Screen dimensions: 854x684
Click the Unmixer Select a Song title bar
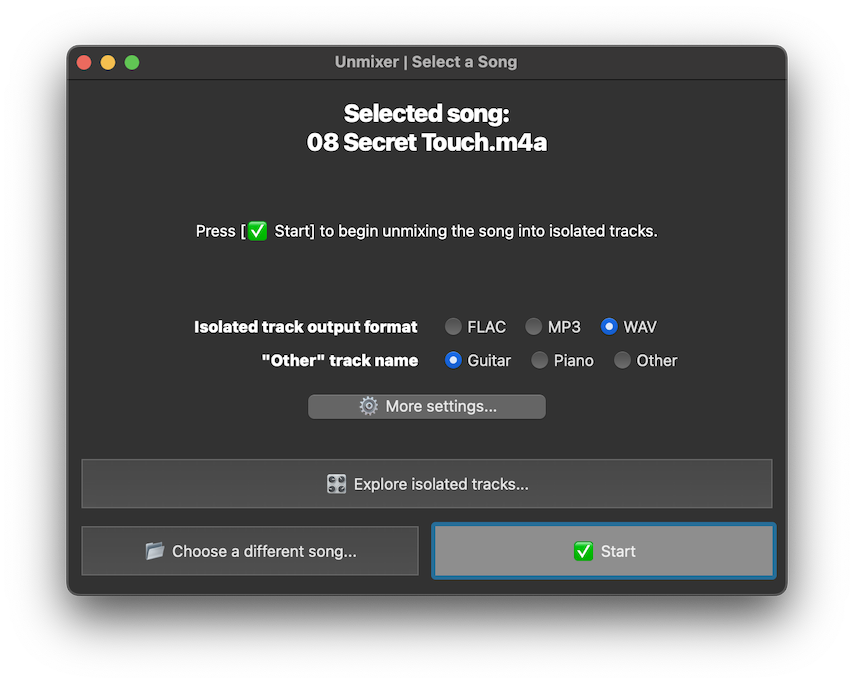(x=427, y=61)
